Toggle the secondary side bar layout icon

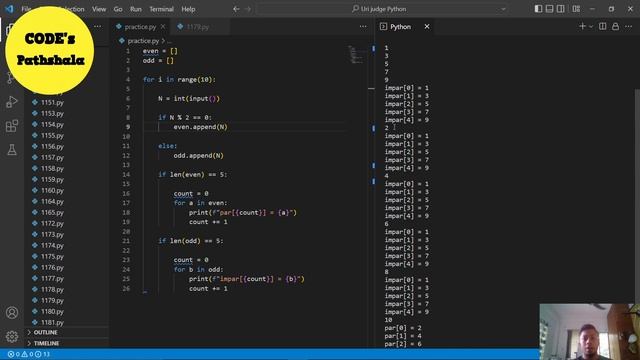[560, 9]
